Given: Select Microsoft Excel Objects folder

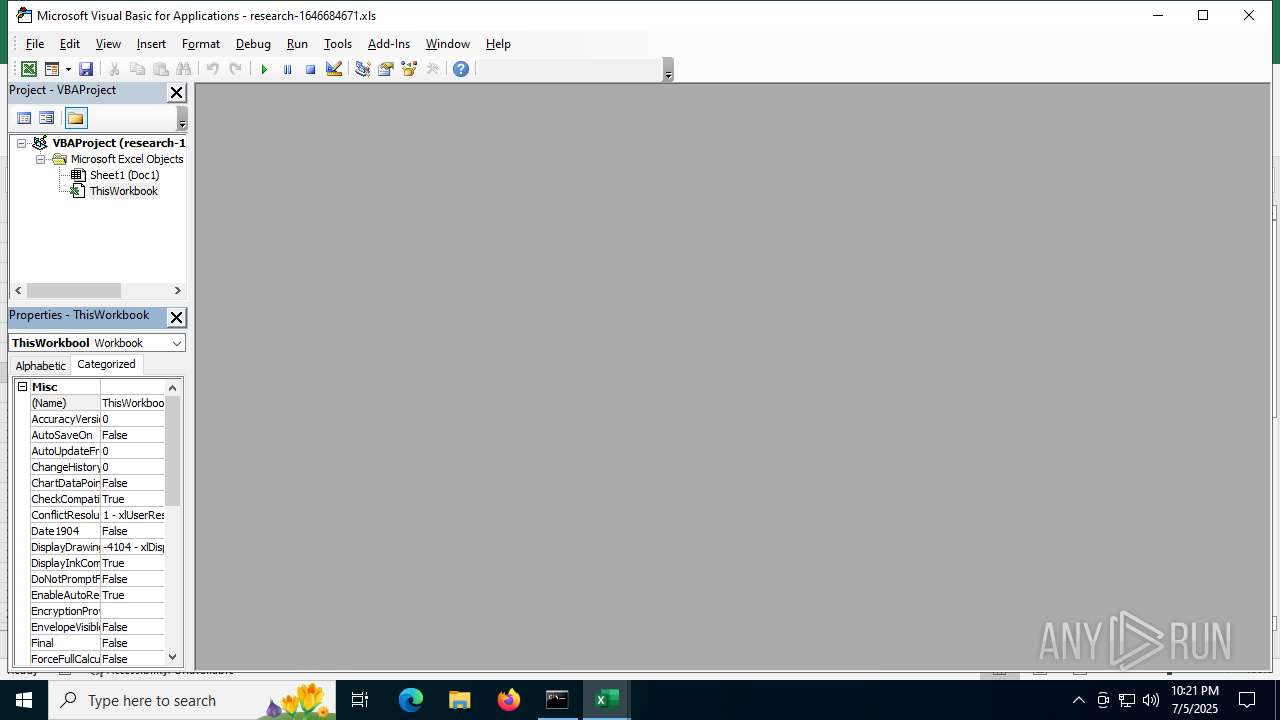Looking at the screenshot, I should point(127,159).
